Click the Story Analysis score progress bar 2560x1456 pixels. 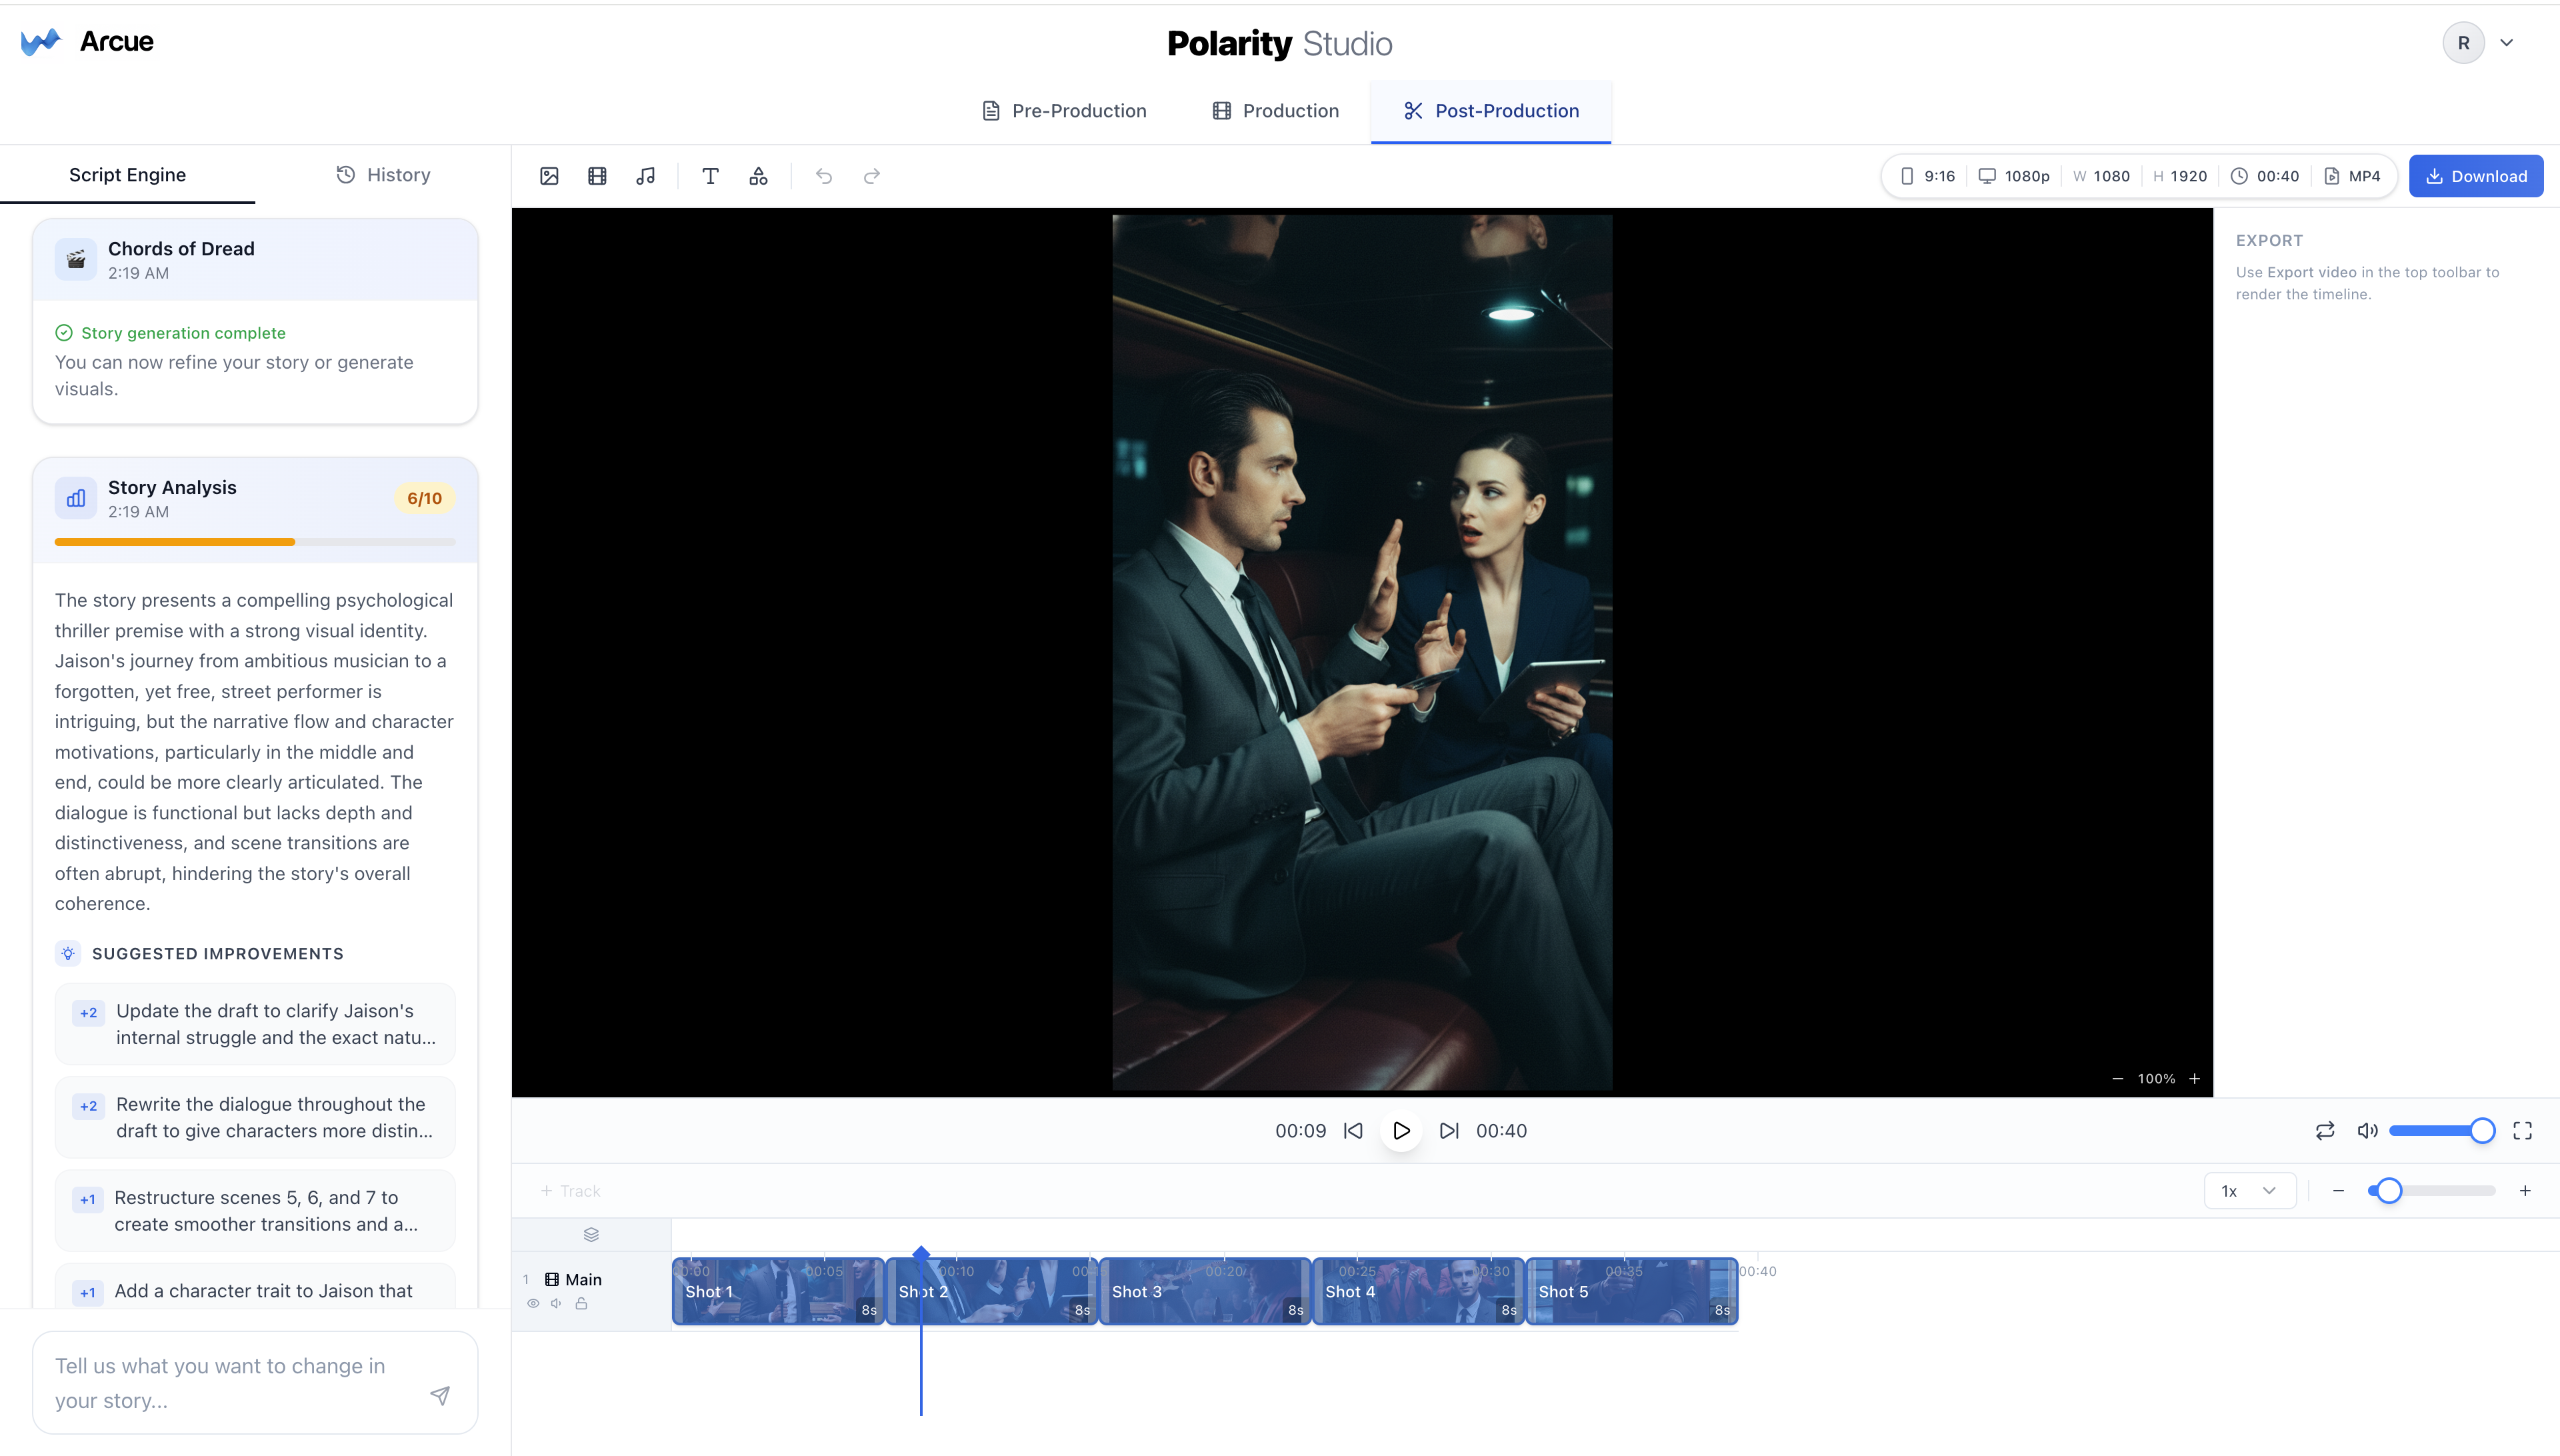tap(255, 542)
